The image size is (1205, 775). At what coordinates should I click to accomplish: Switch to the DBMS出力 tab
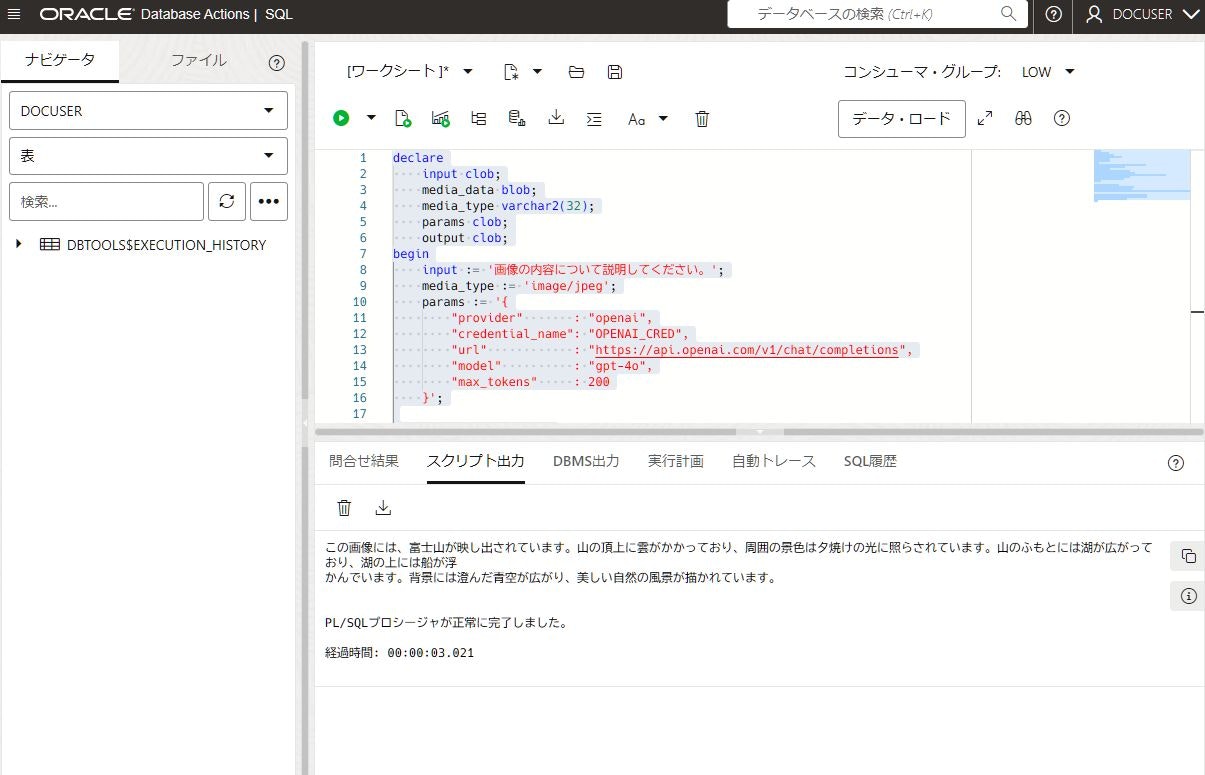[x=586, y=461]
